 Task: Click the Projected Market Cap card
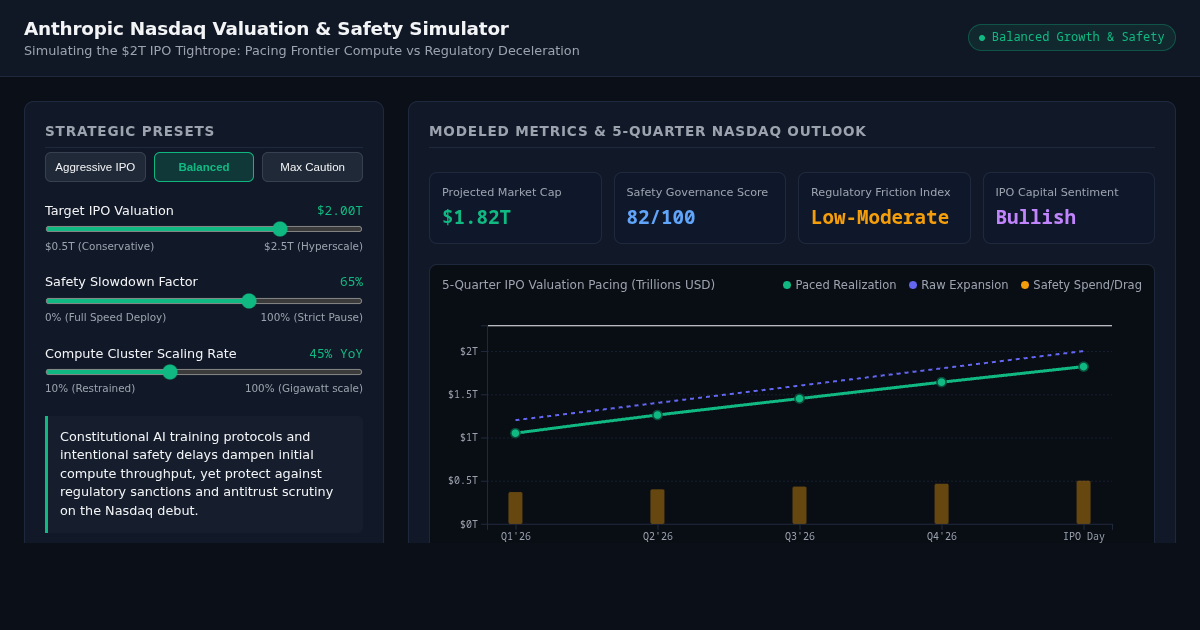(x=515, y=208)
